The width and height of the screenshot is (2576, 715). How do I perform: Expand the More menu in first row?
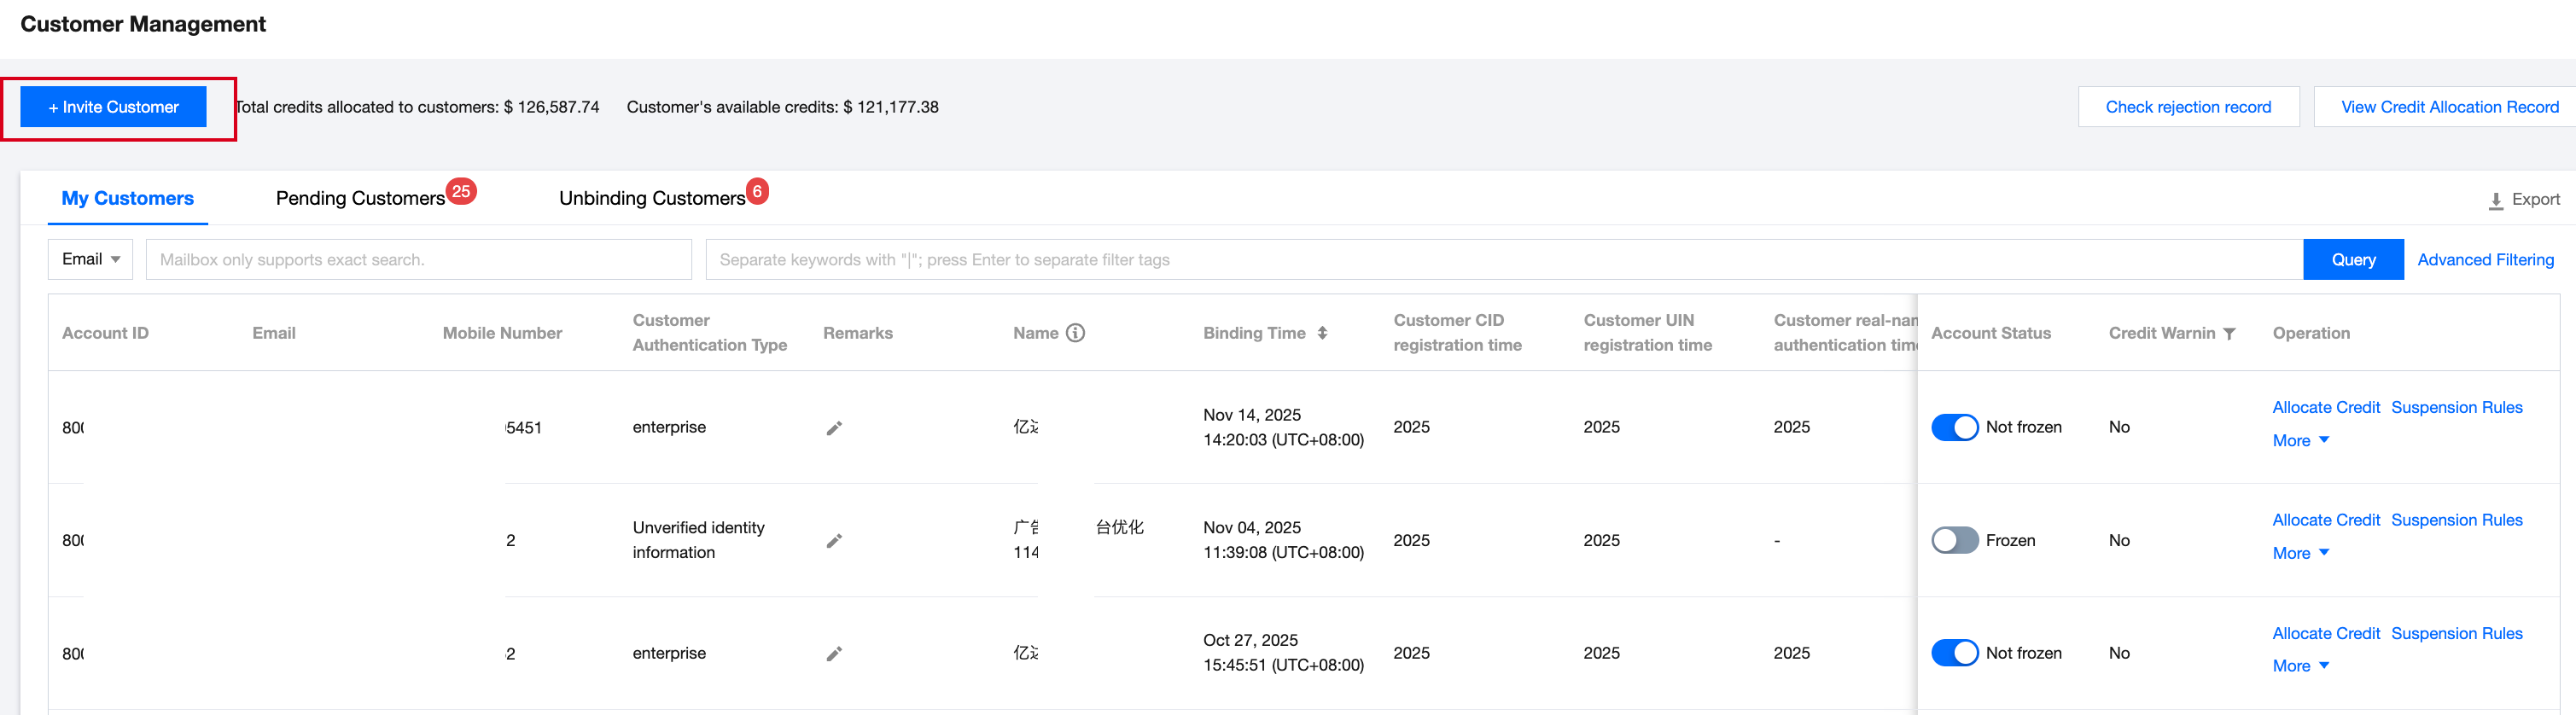2300,441
